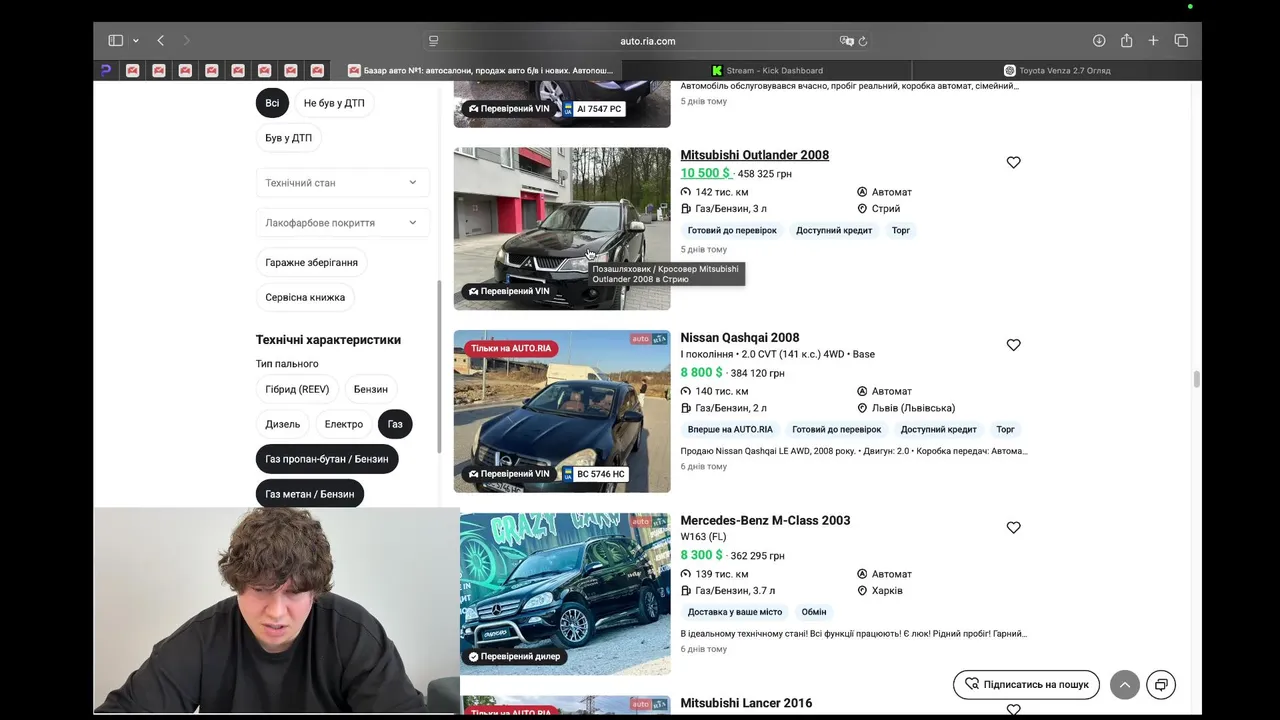Click the AI 7547 PC license plate badge
Image resolution: width=1280 pixels, height=720 pixels.
pyautogui.click(x=593, y=109)
